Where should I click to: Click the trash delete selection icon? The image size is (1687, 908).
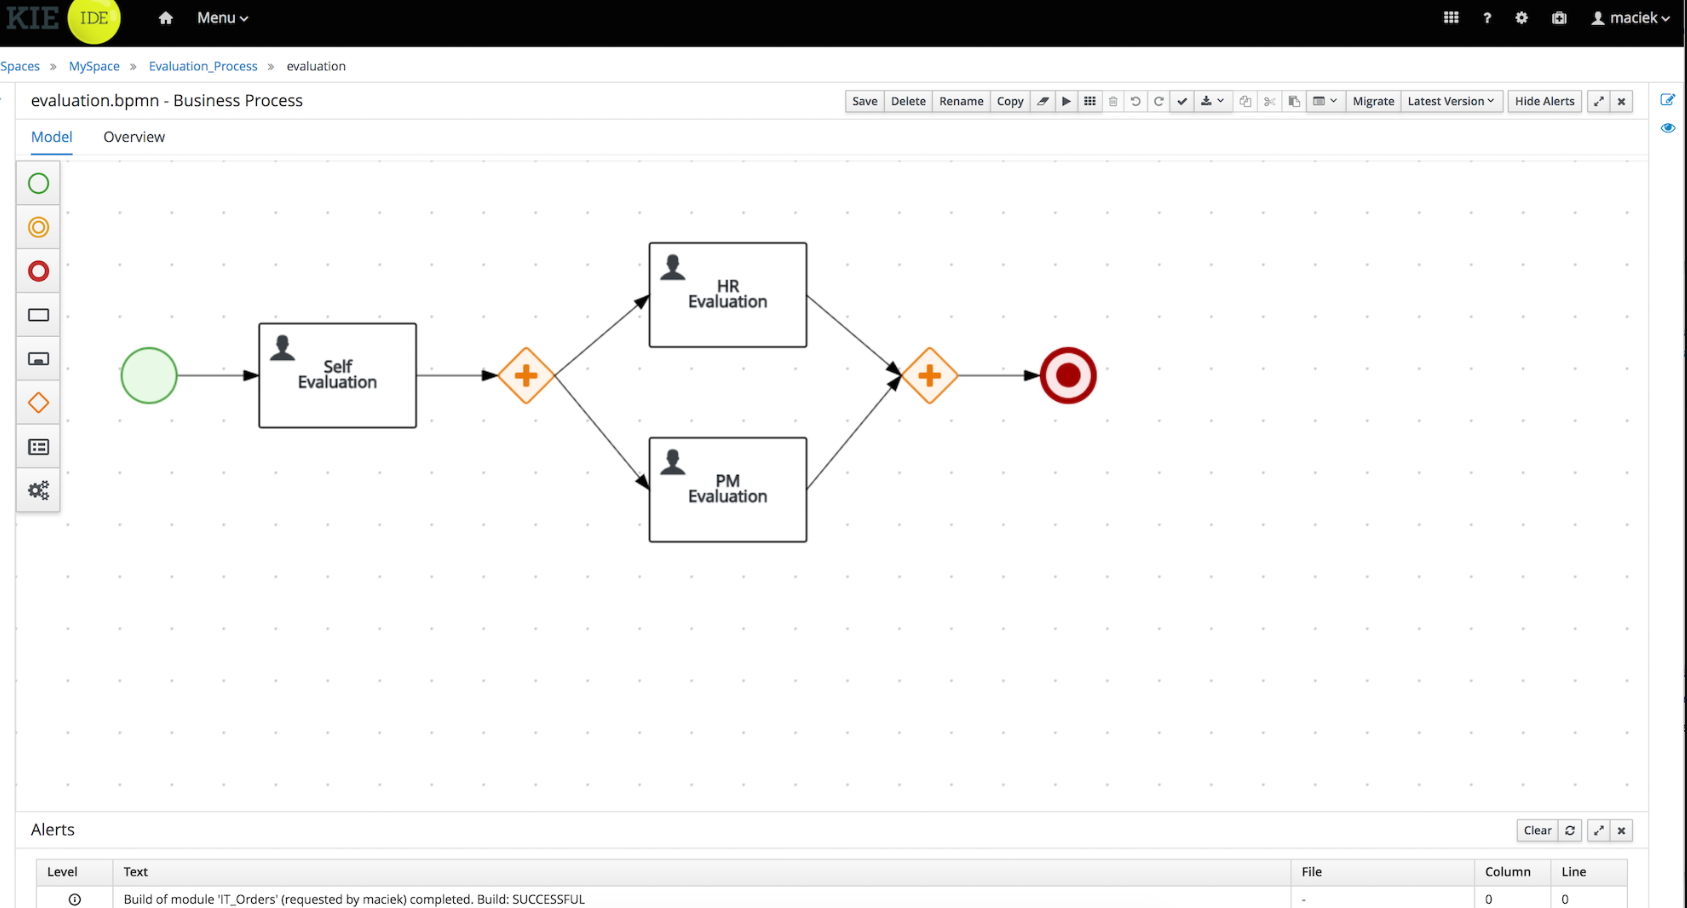pyautogui.click(x=1113, y=101)
